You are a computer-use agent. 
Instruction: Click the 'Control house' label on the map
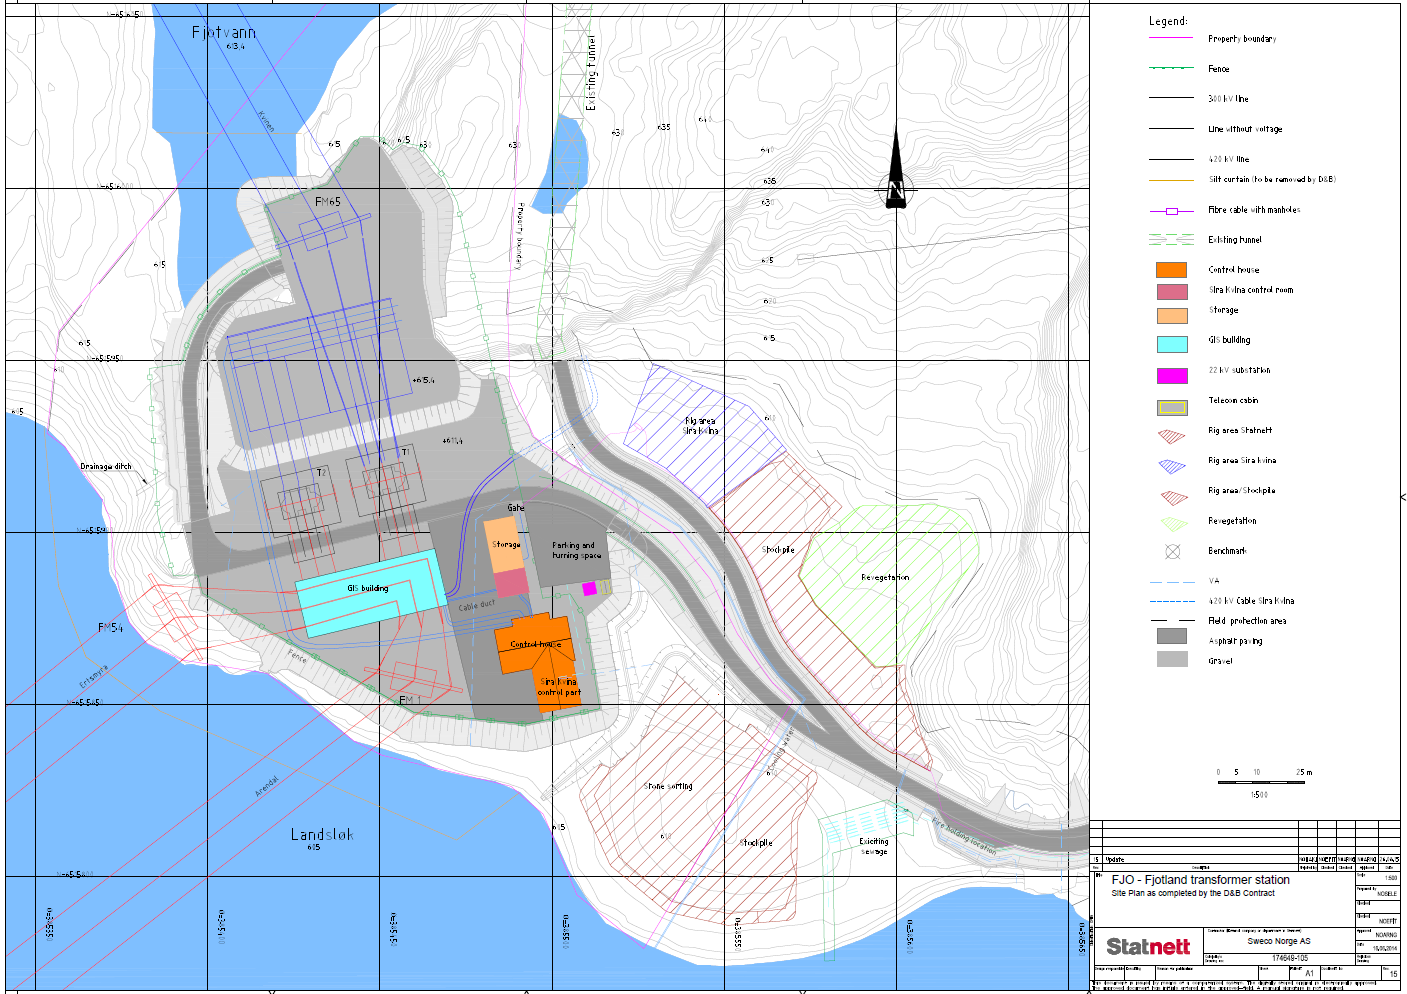click(x=536, y=645)
